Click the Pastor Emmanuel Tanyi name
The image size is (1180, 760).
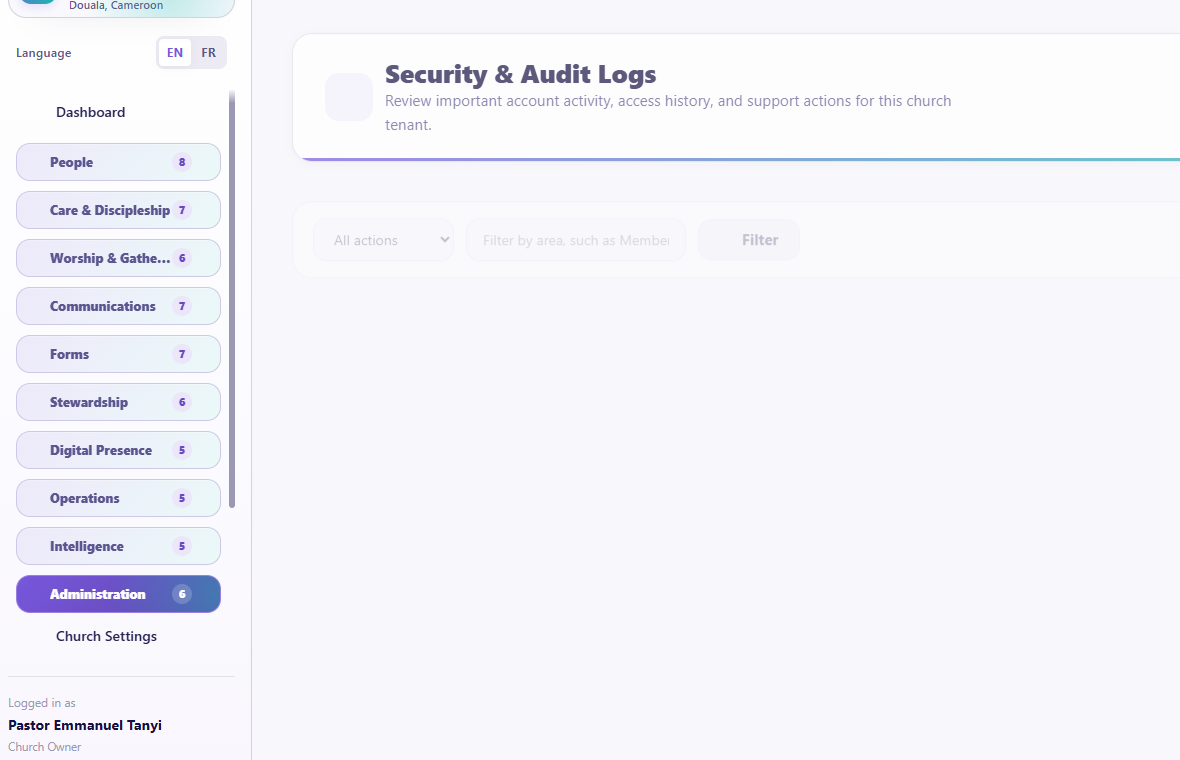pyautogui.click(x=85, y=725)
